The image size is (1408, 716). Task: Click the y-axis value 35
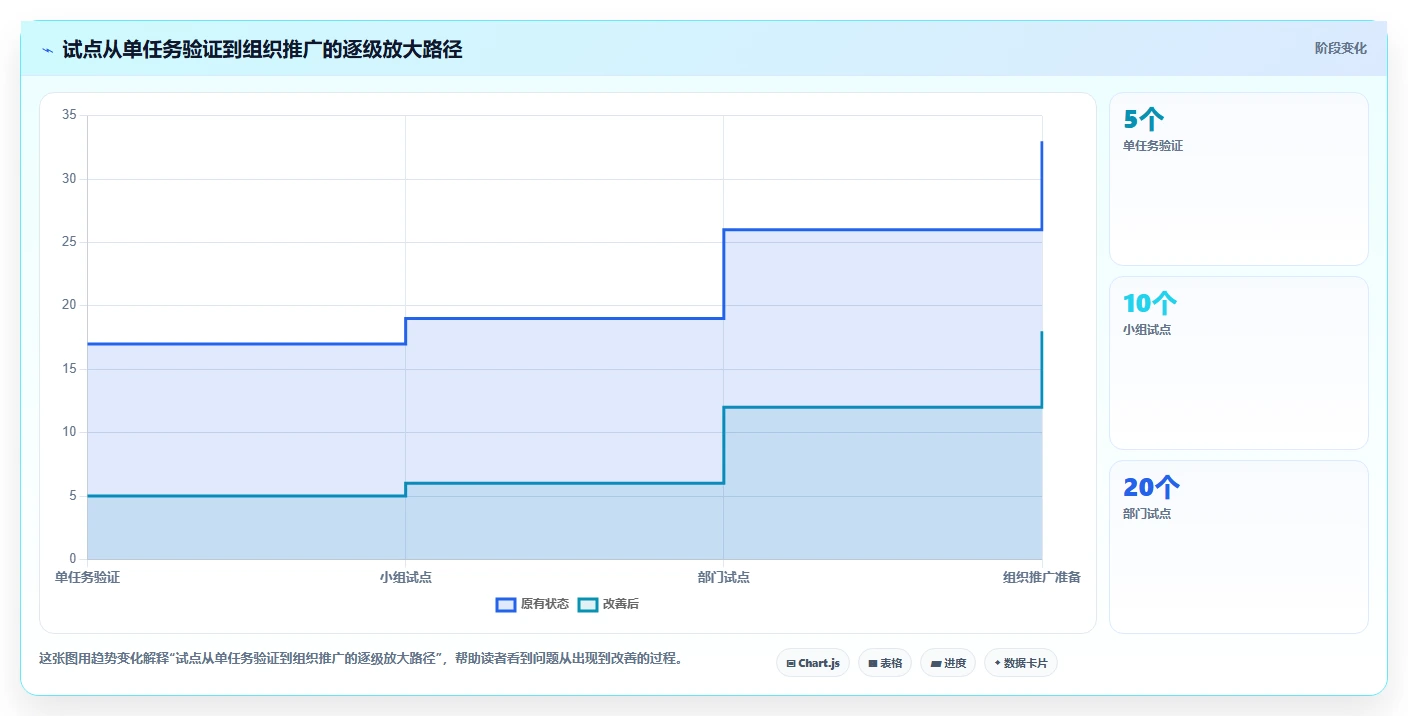tap(69, 115)
